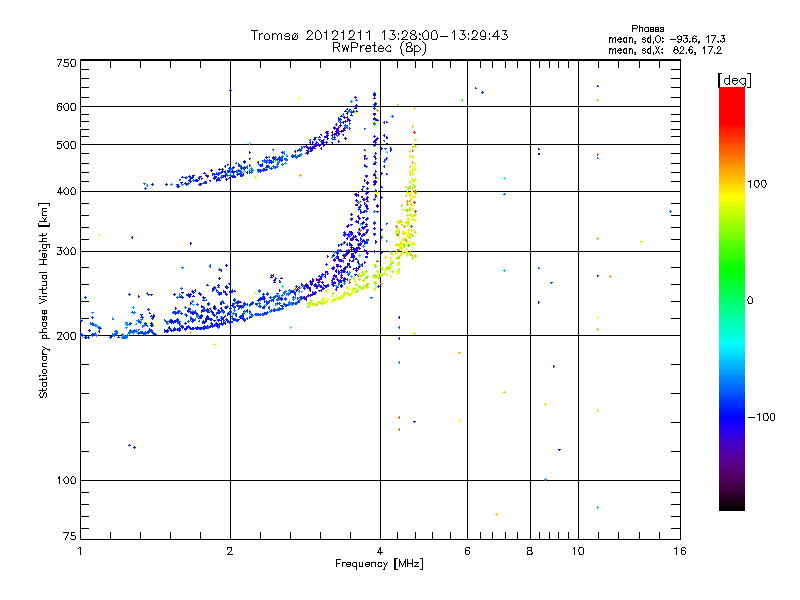Screen dimensions: 800x600
Task: Click the y-axis tick label '400'
Action: click(66, 192)
